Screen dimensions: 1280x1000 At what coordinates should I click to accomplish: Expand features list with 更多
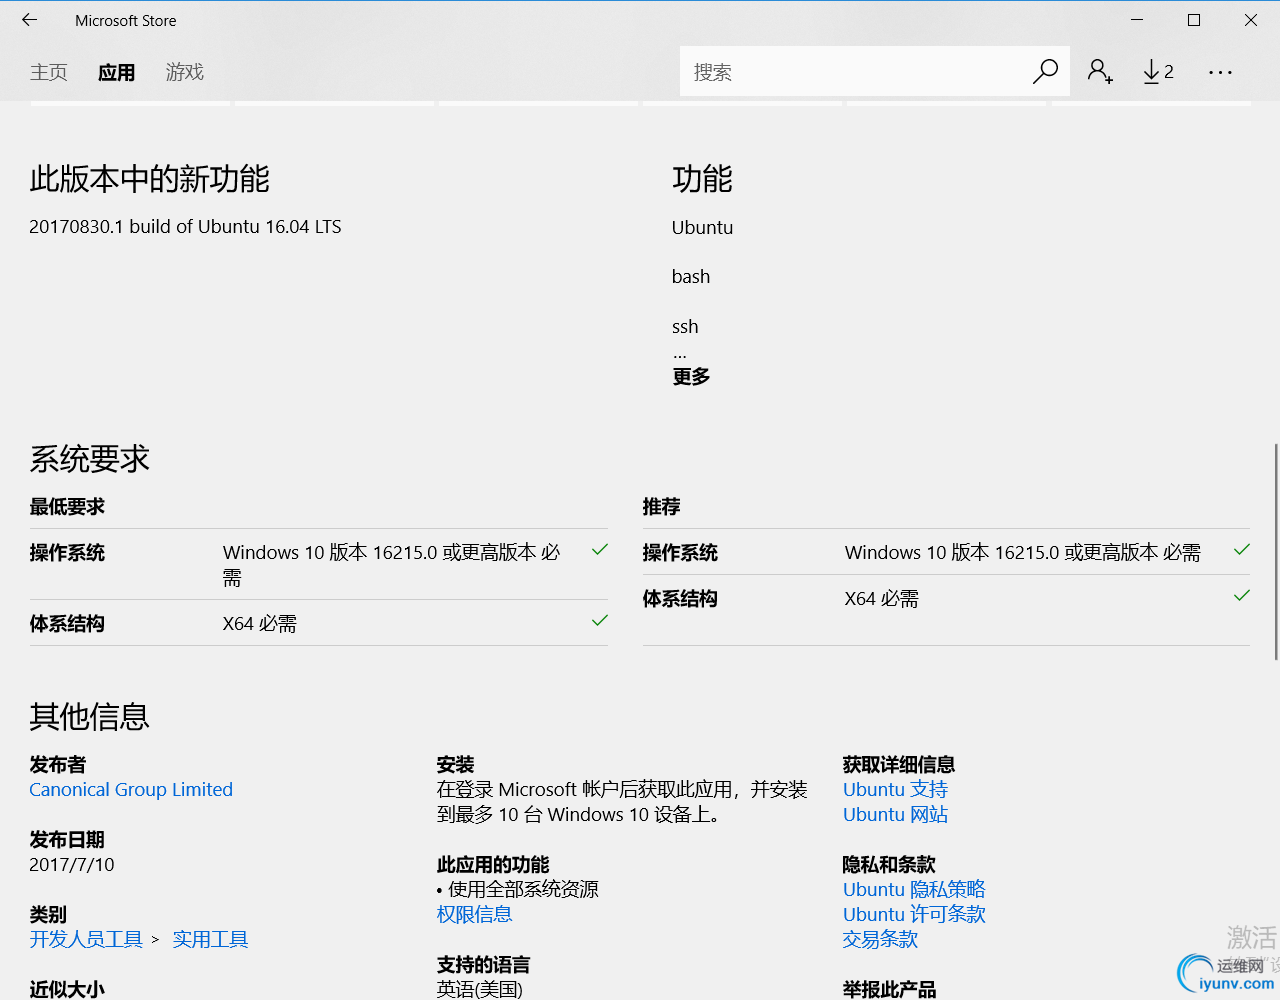pyautogui.click(x=691, y=376)
